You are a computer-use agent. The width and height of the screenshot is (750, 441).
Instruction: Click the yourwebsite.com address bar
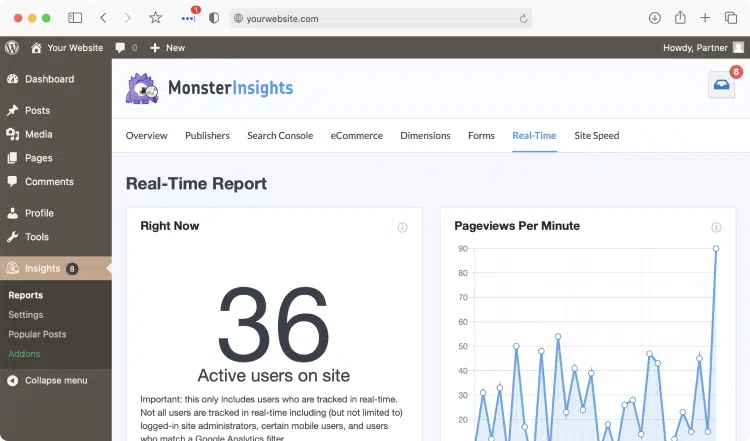click(x=380, y=18)
